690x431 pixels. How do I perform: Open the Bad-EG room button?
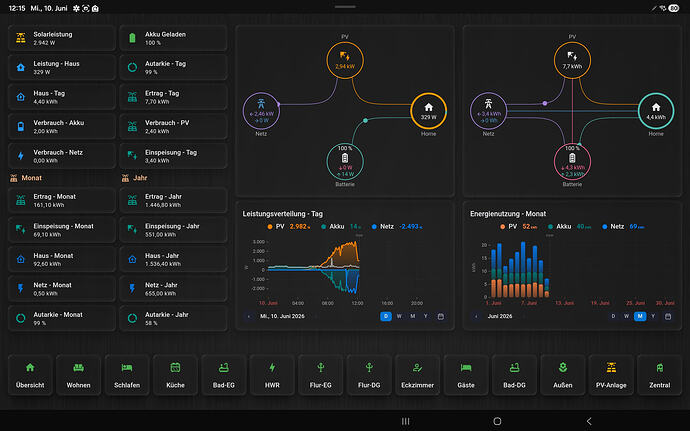pos(224,375)
